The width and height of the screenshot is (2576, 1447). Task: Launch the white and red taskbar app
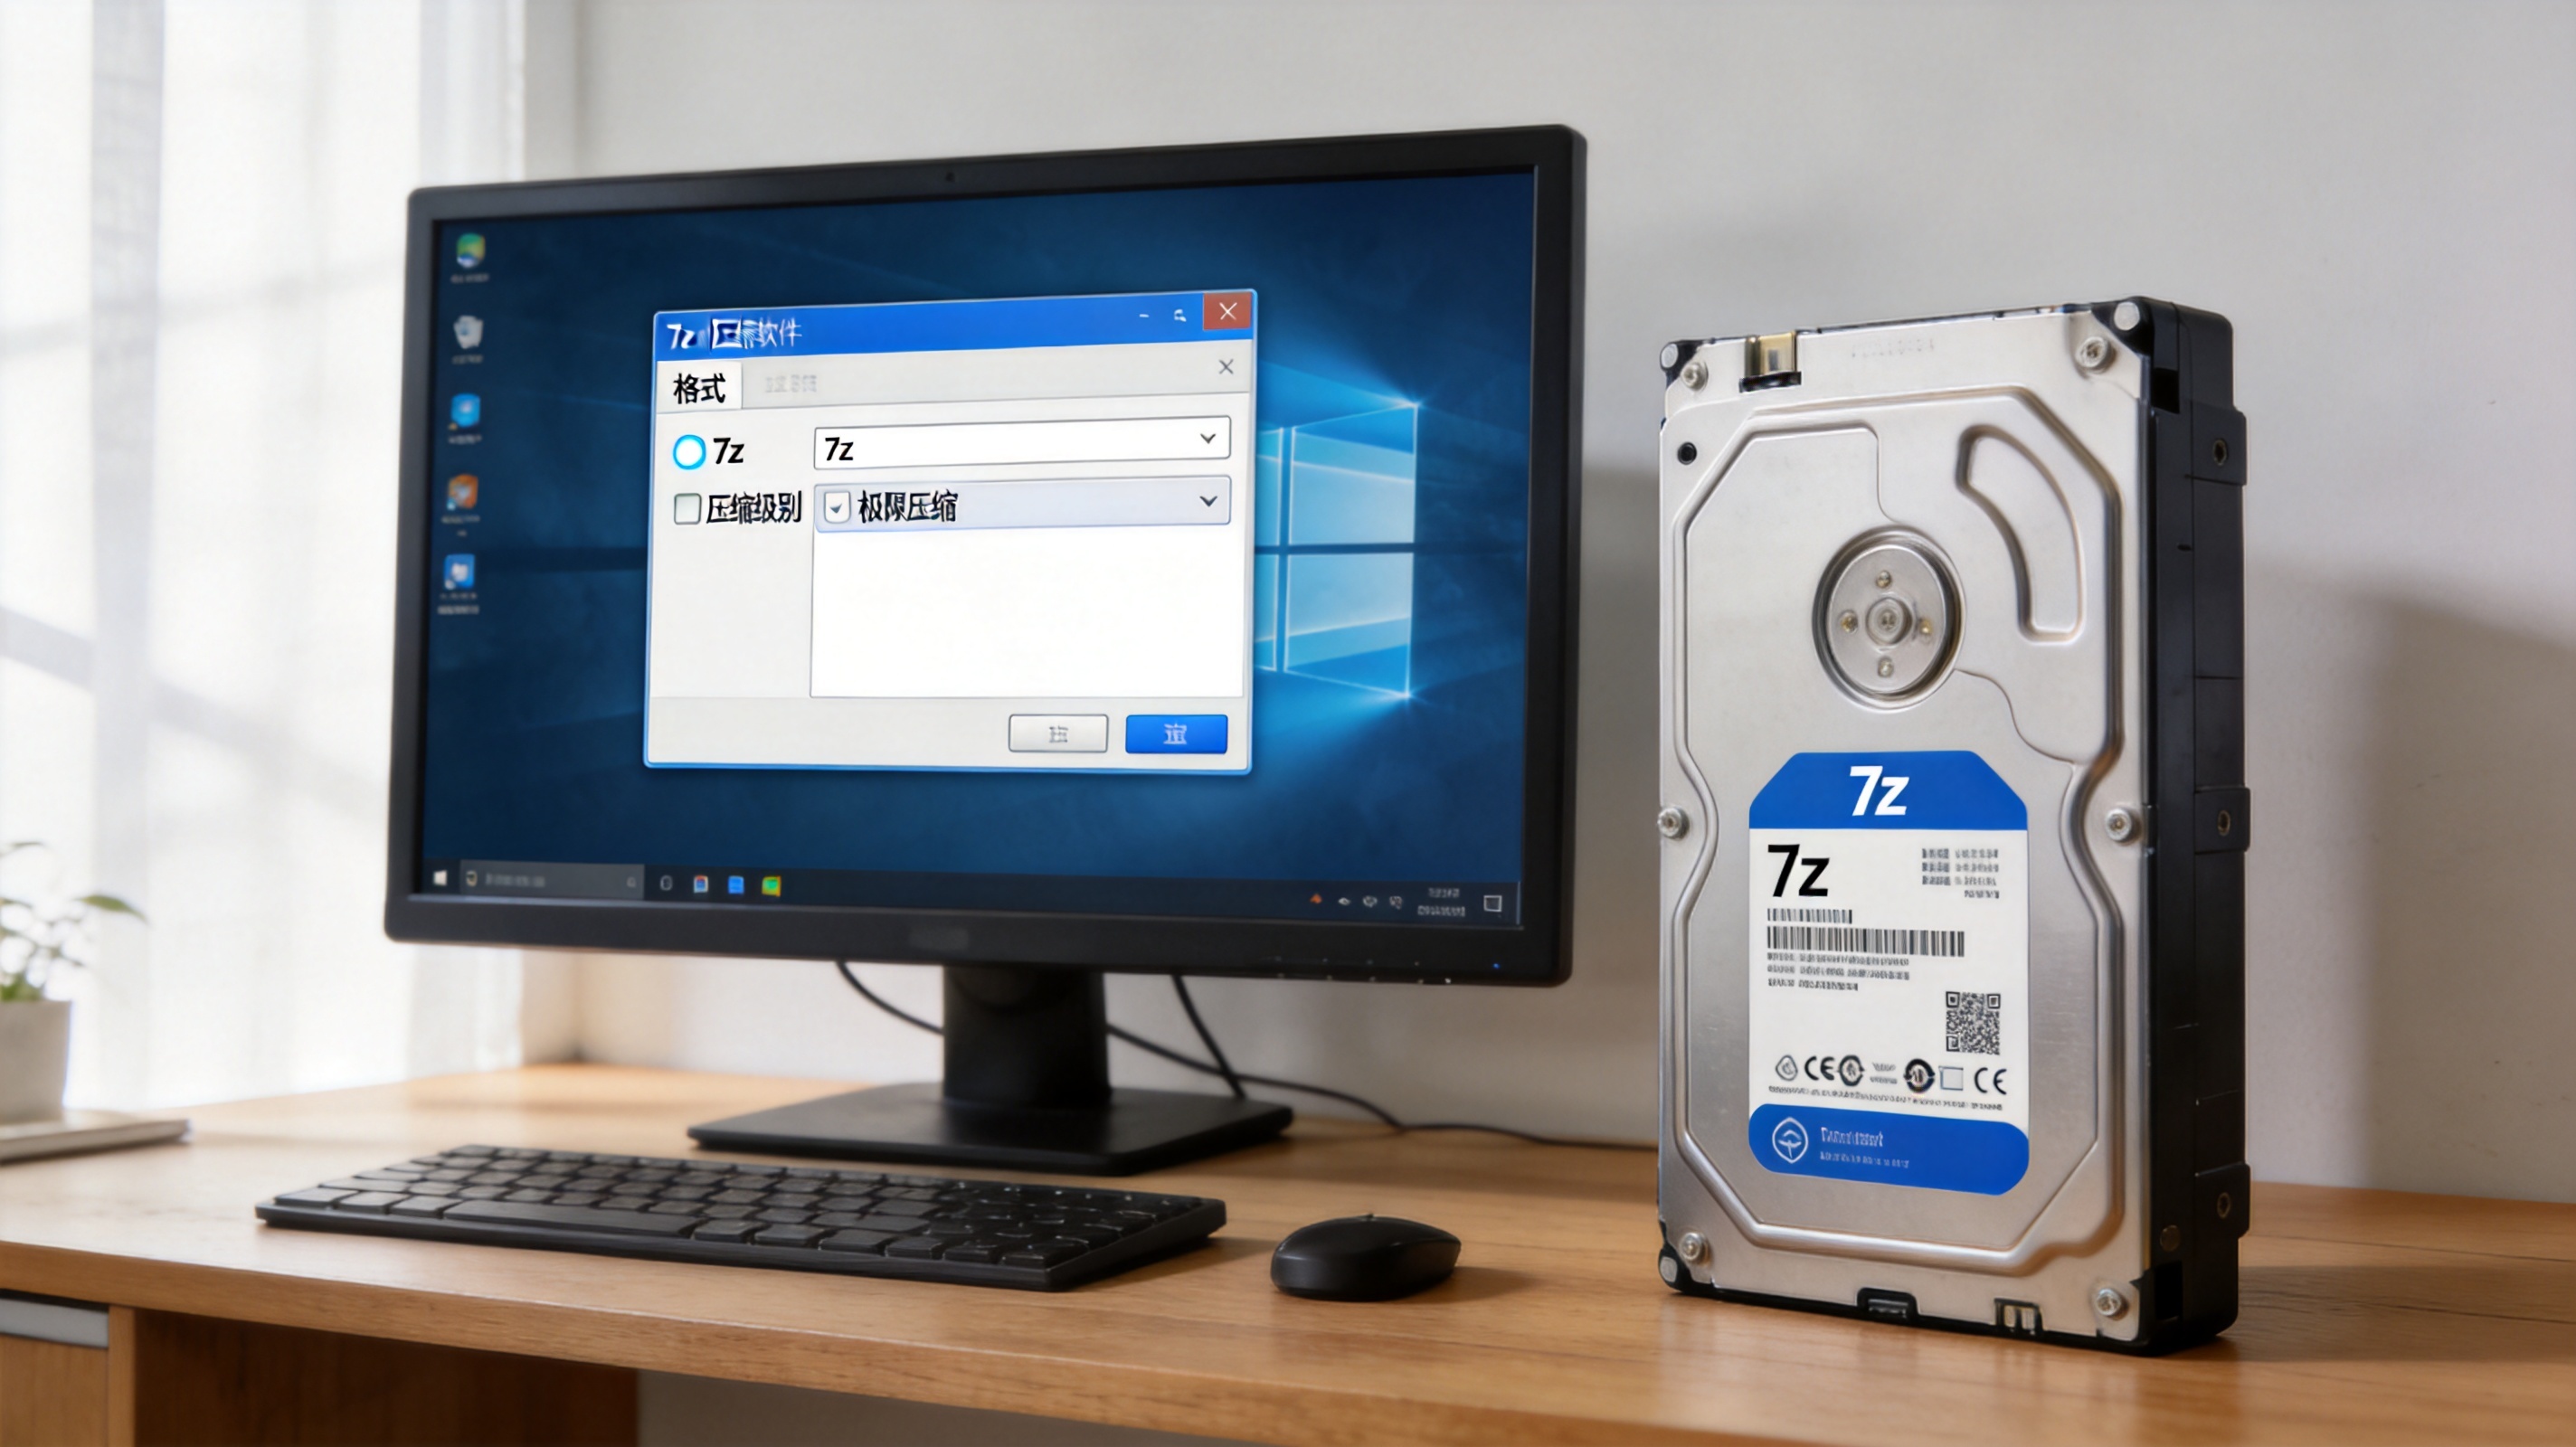point(701,884)
